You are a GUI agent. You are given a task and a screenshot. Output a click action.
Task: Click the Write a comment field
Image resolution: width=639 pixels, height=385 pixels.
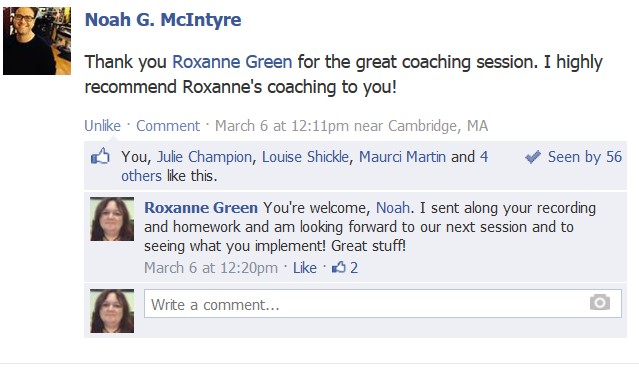tap(383, 304)
